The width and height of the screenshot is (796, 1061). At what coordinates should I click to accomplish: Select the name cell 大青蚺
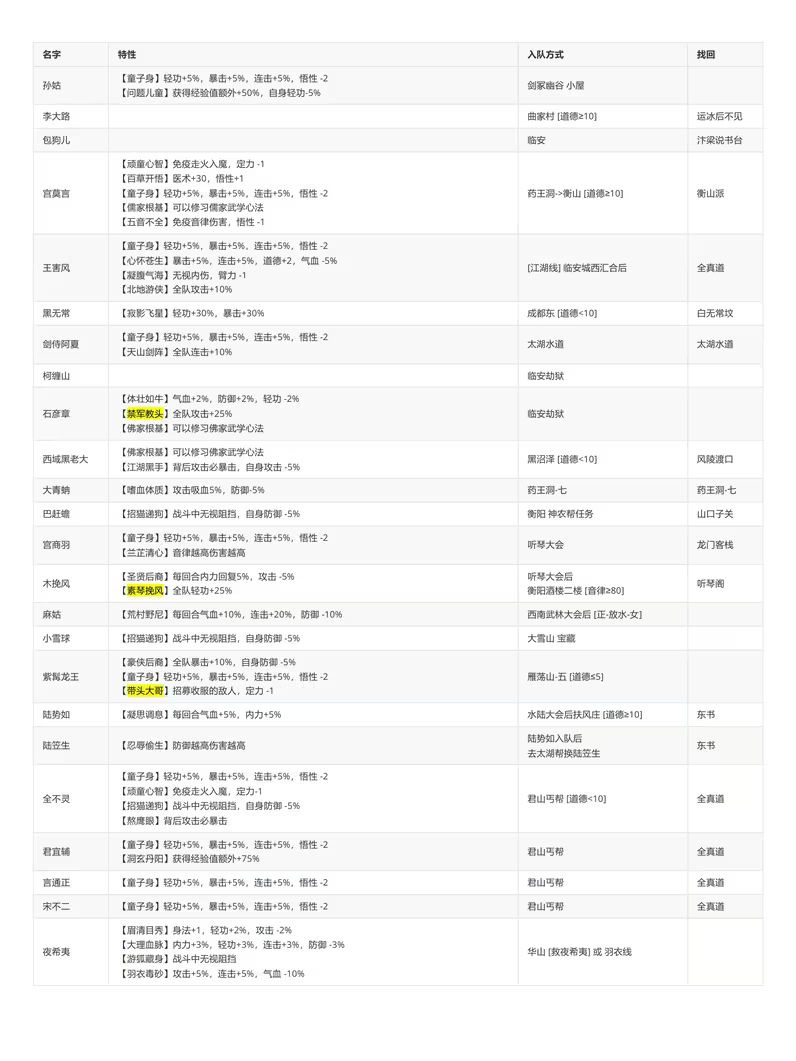pos(56,491)
